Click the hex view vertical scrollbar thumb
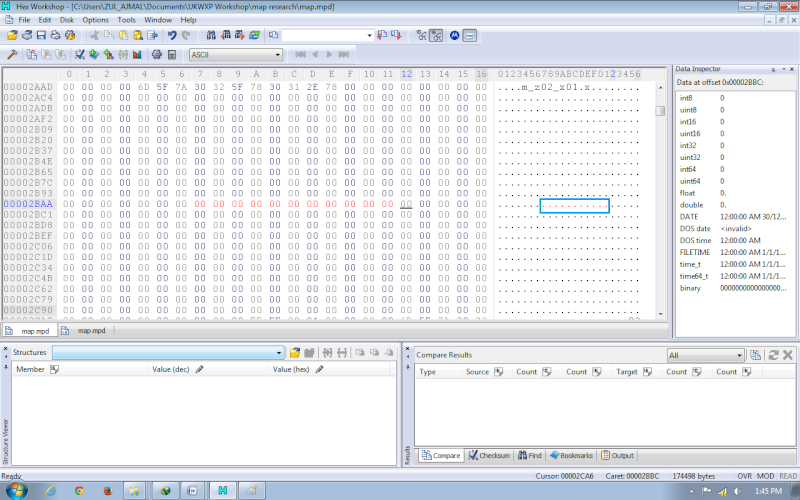The image size is (800, 500). click(660, 111)
